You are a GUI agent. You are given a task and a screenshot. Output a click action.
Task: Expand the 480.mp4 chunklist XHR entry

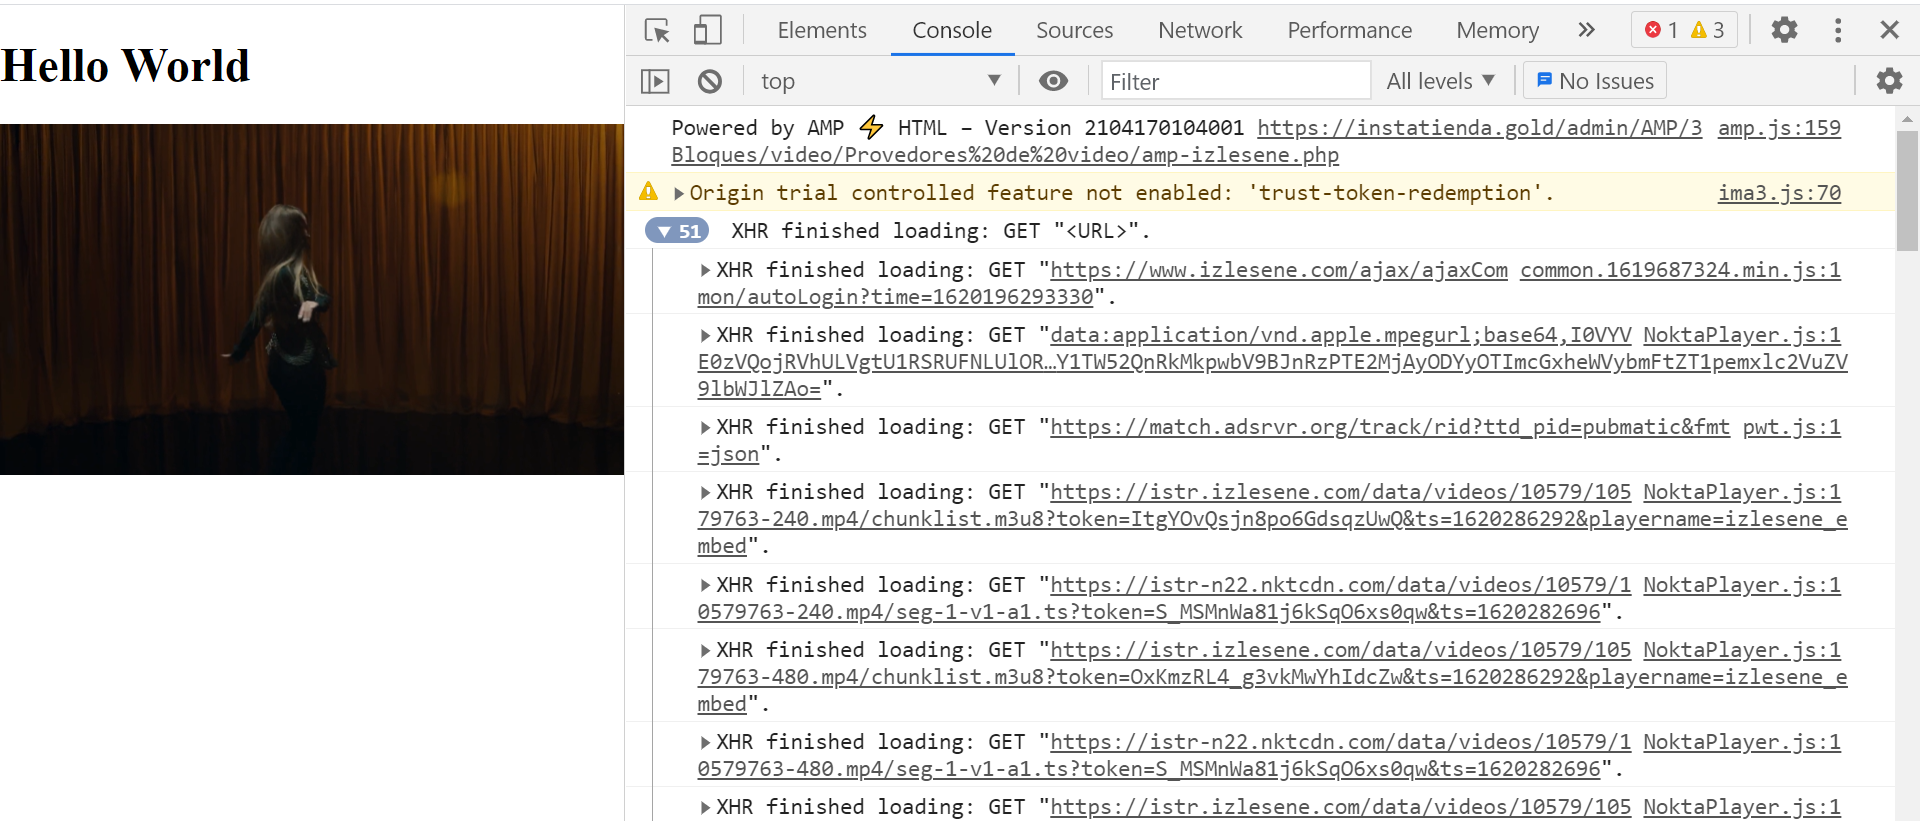[x=705, y=650]
